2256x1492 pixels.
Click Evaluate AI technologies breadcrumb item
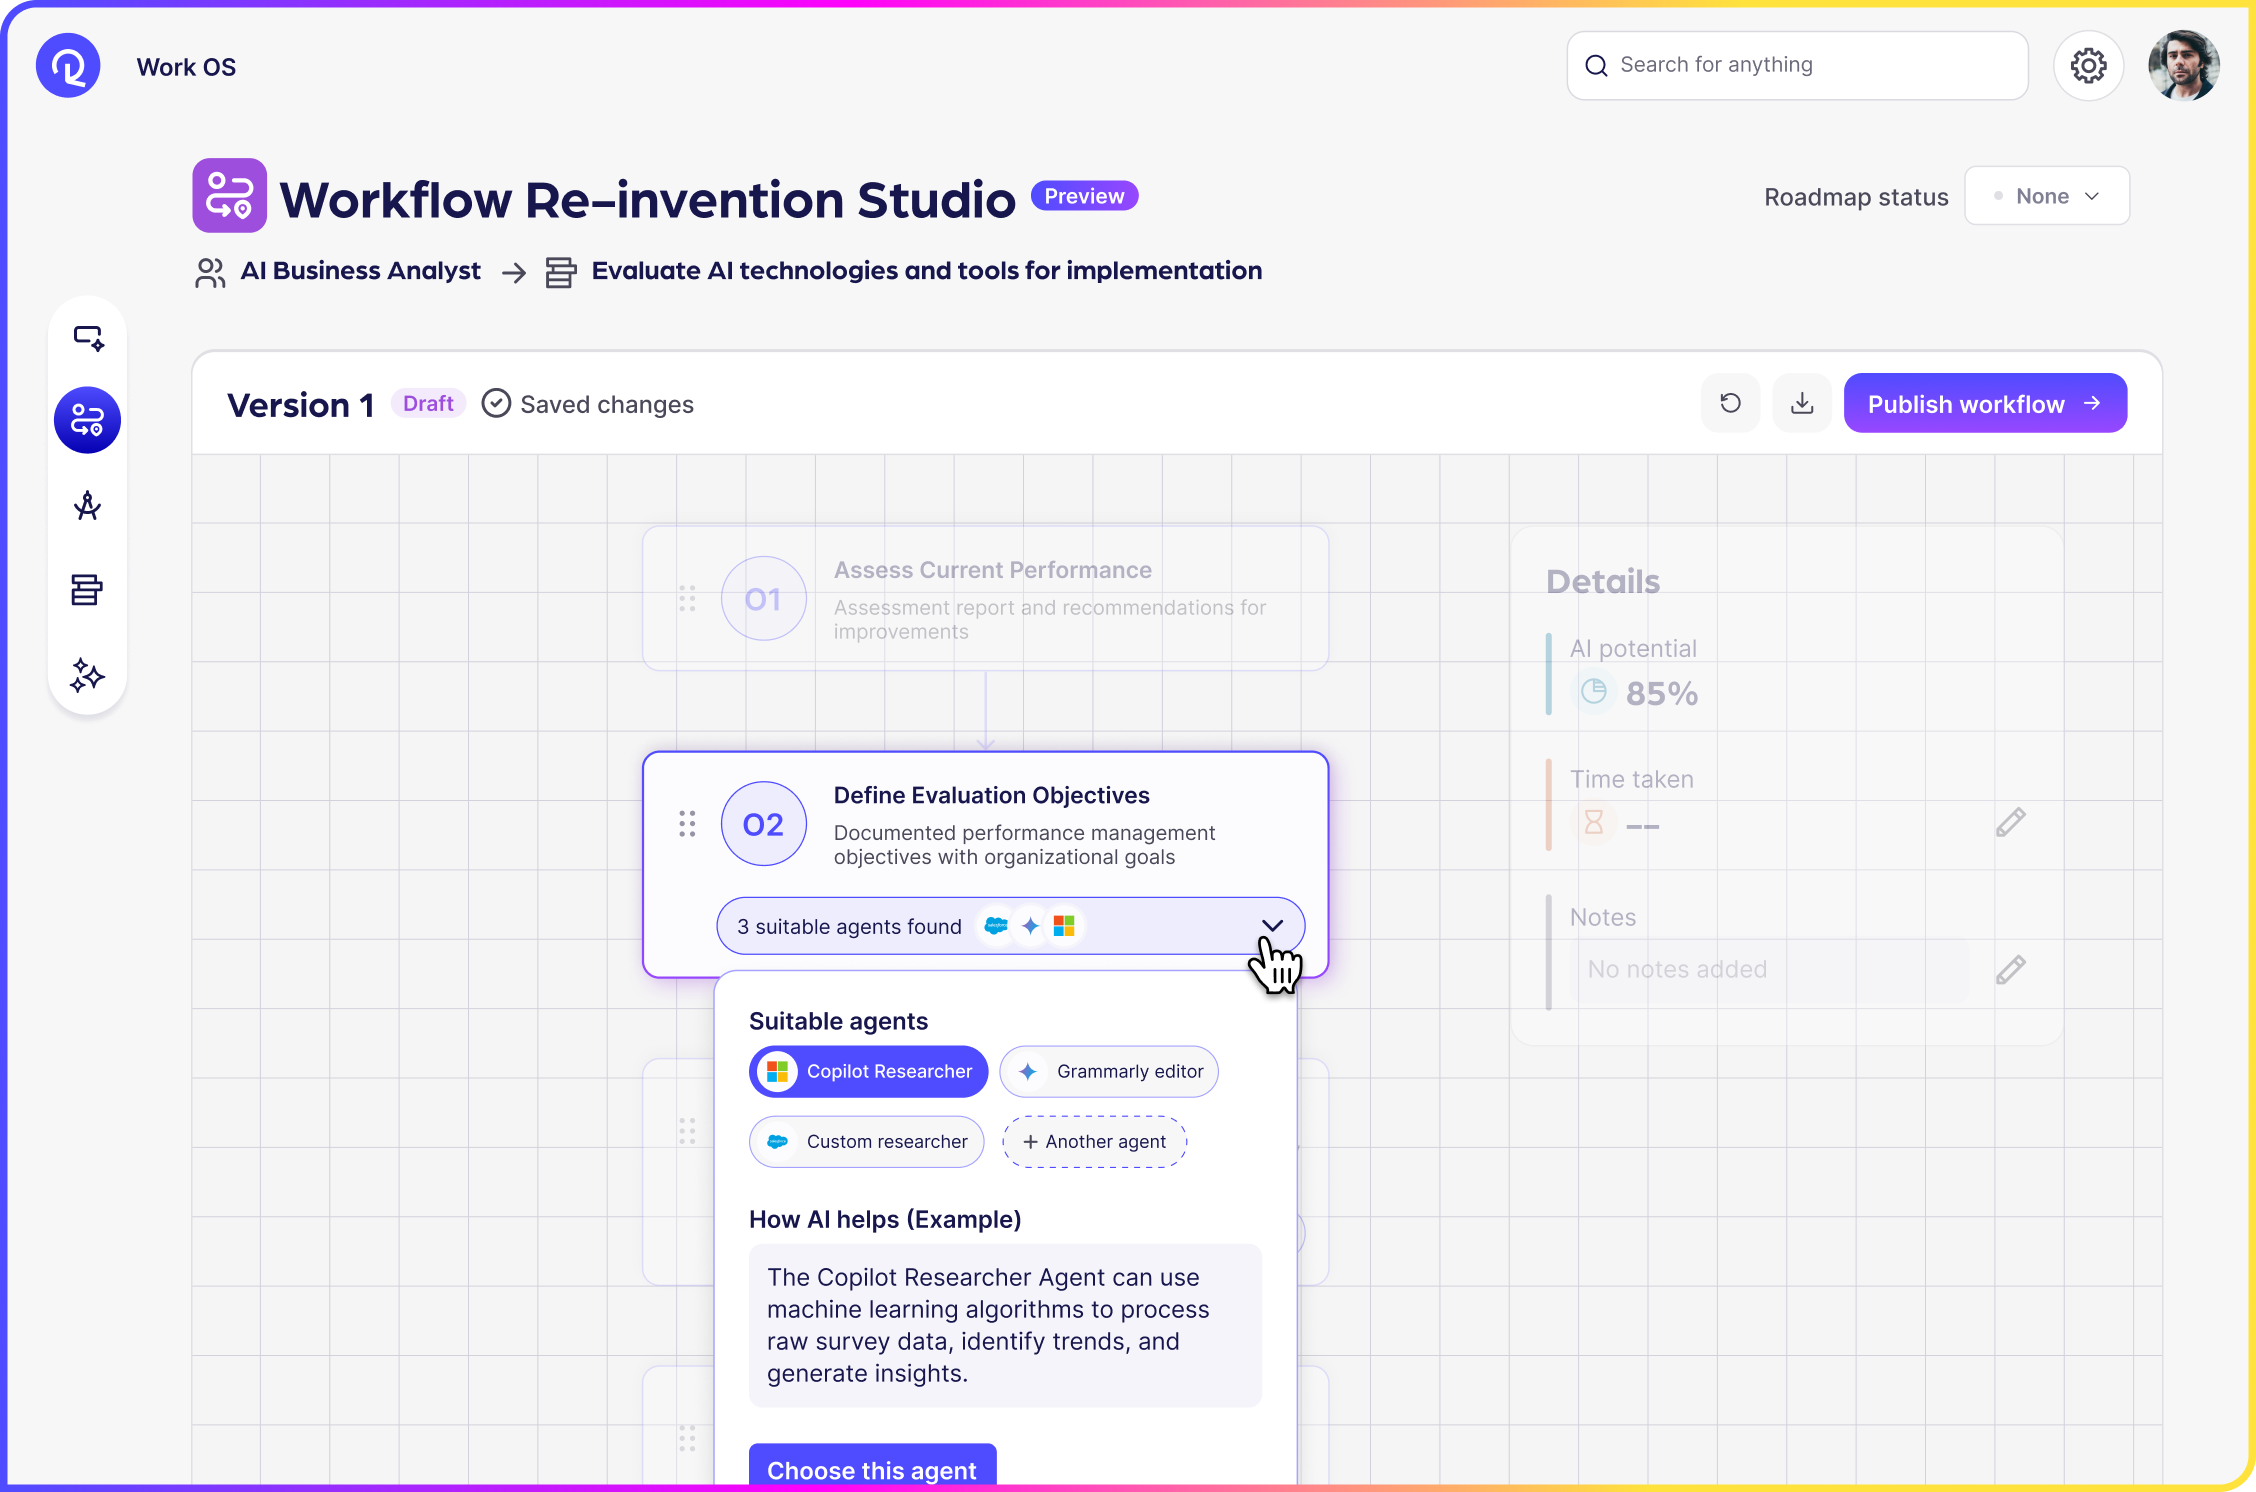click(x=925, y=271)
